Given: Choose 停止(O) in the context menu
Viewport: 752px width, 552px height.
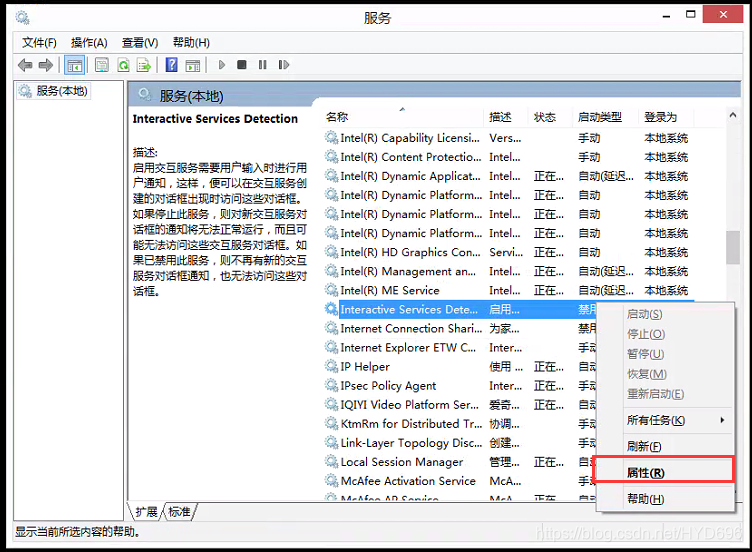Looking at the screenshot, I should pyautogui.click(x=665, y=334).
